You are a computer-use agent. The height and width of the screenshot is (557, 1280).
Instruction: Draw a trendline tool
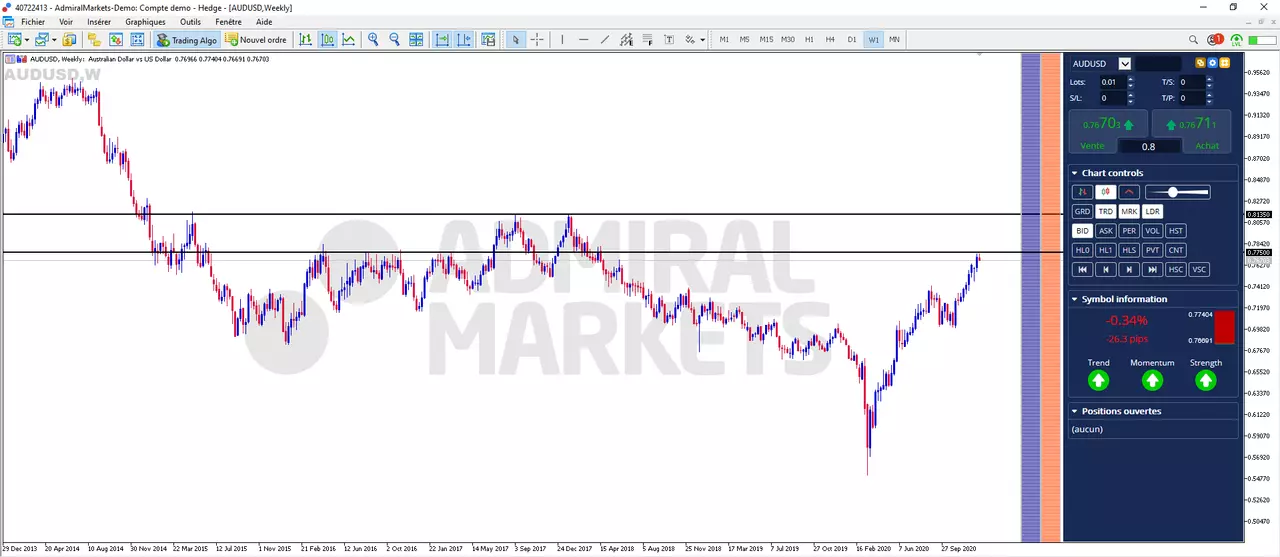[605, 40]
